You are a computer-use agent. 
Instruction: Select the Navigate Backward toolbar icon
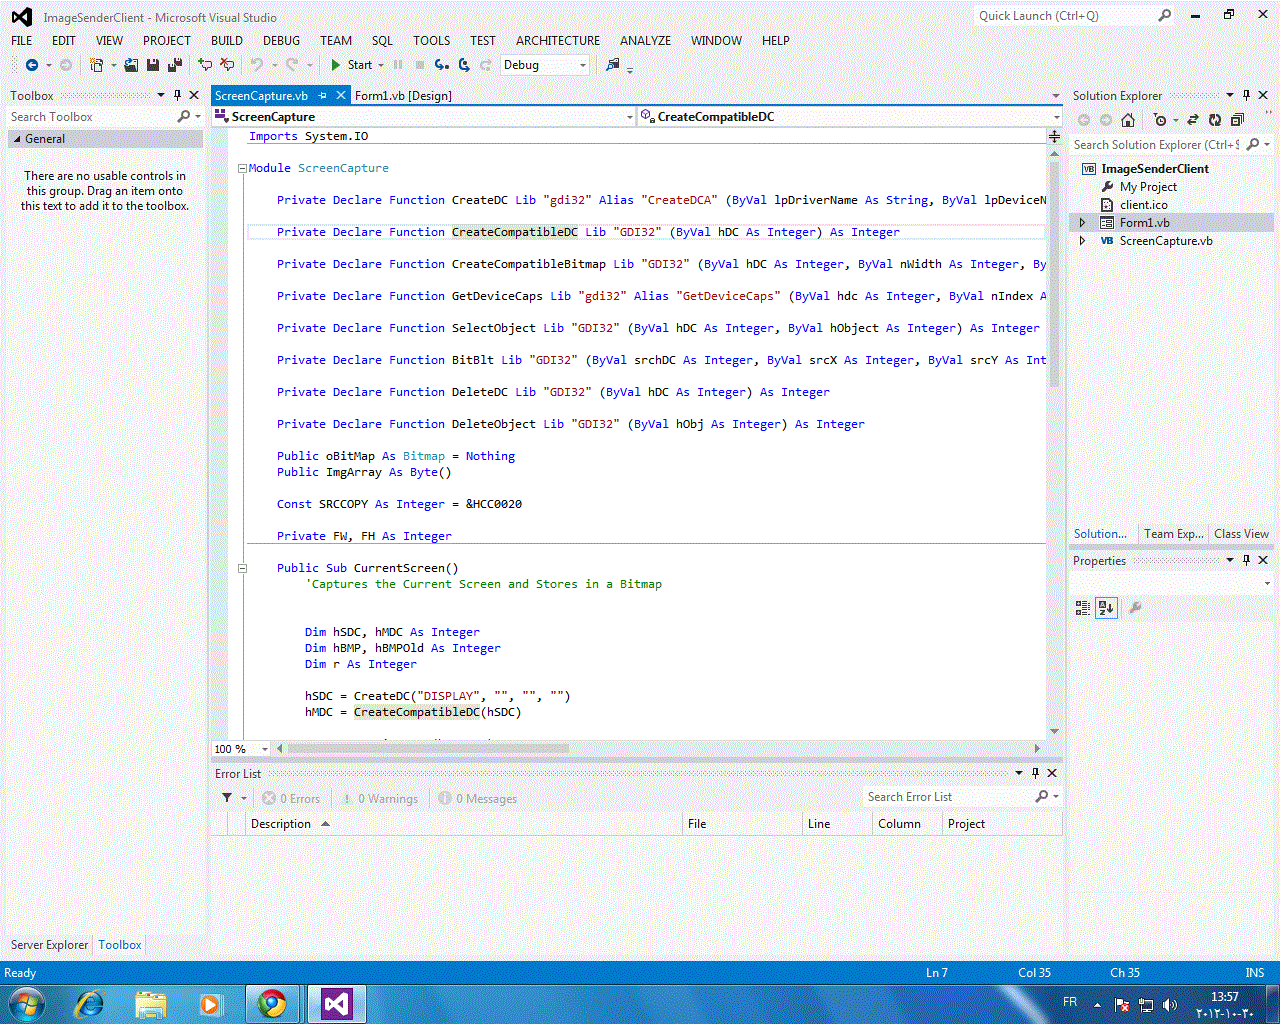[x=33, y=65]
